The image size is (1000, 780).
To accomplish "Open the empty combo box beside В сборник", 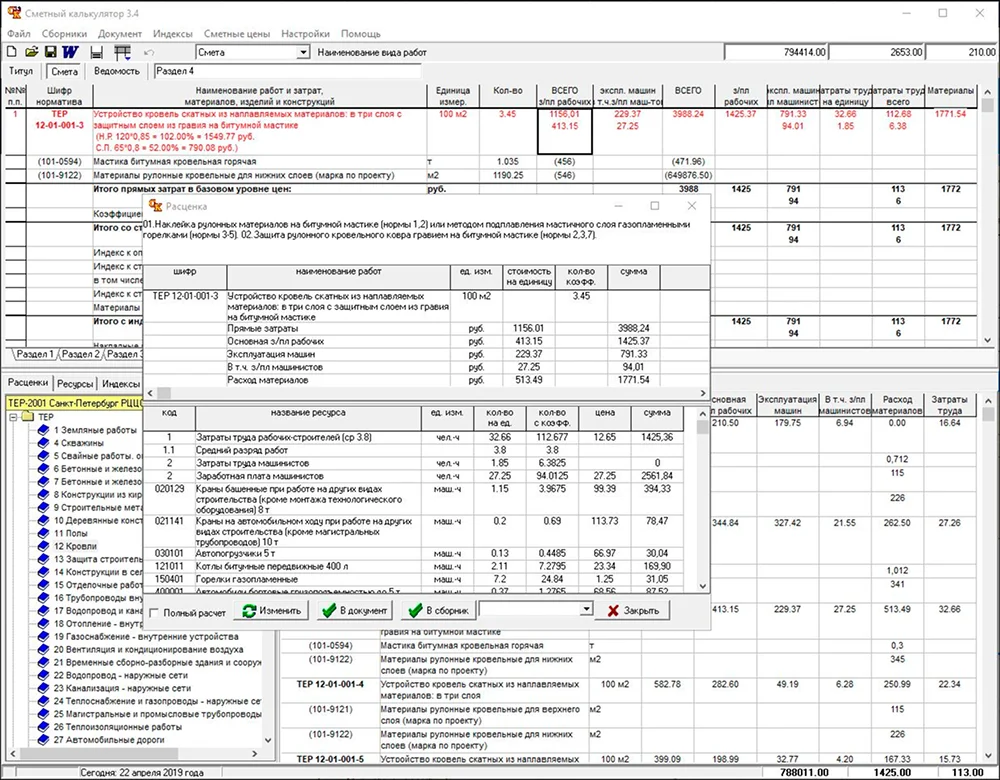I will click(586, 610).
